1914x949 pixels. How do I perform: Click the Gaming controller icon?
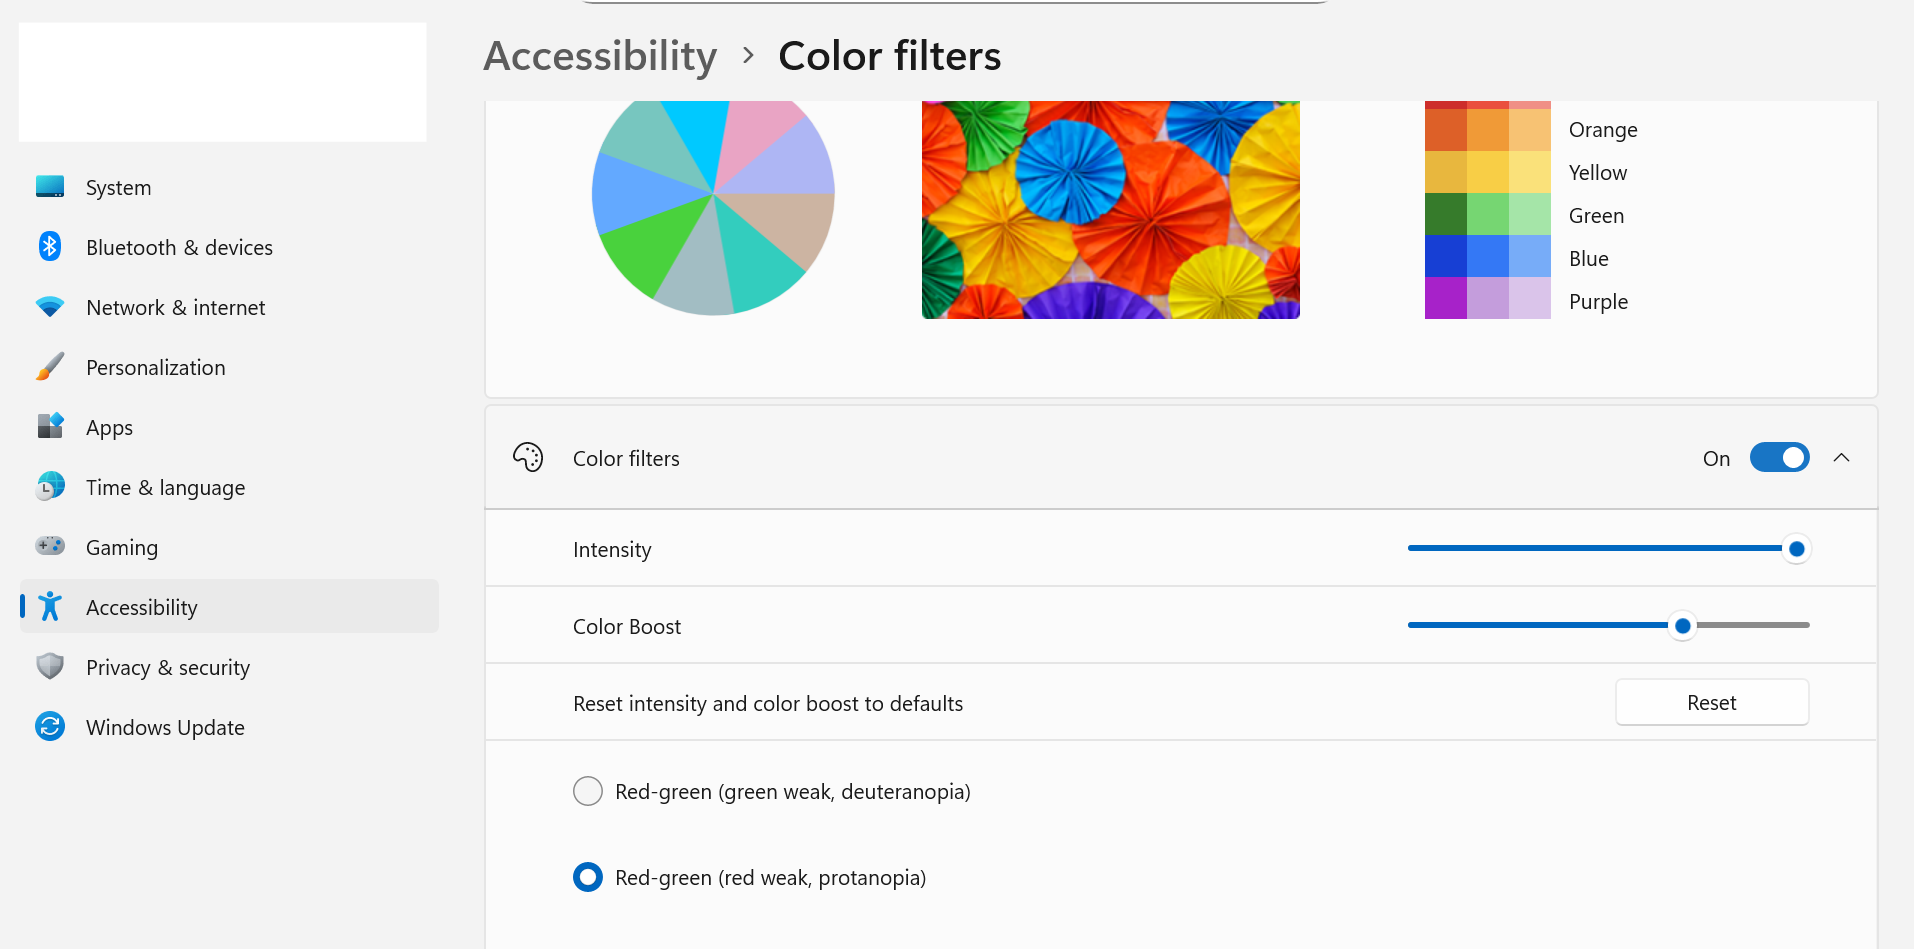tap(50, 547)
